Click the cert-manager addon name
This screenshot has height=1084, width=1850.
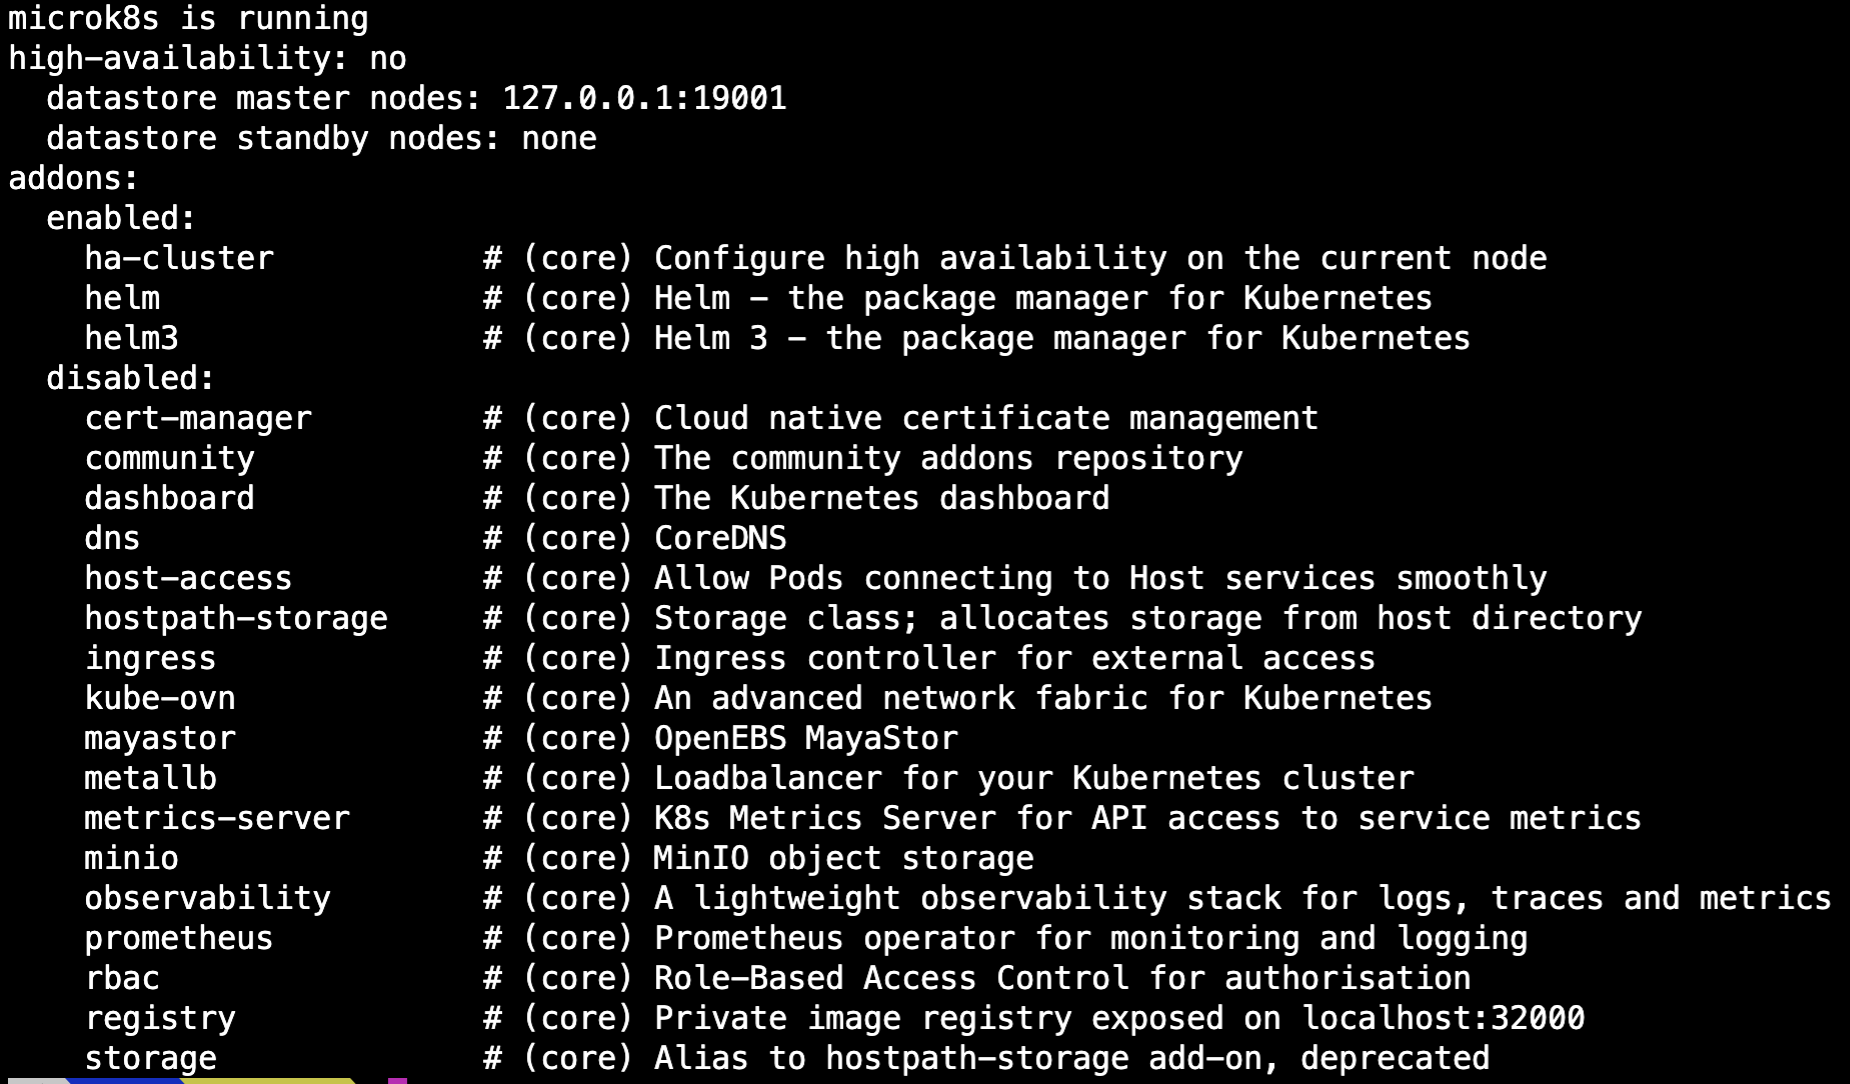click(198, 418)
